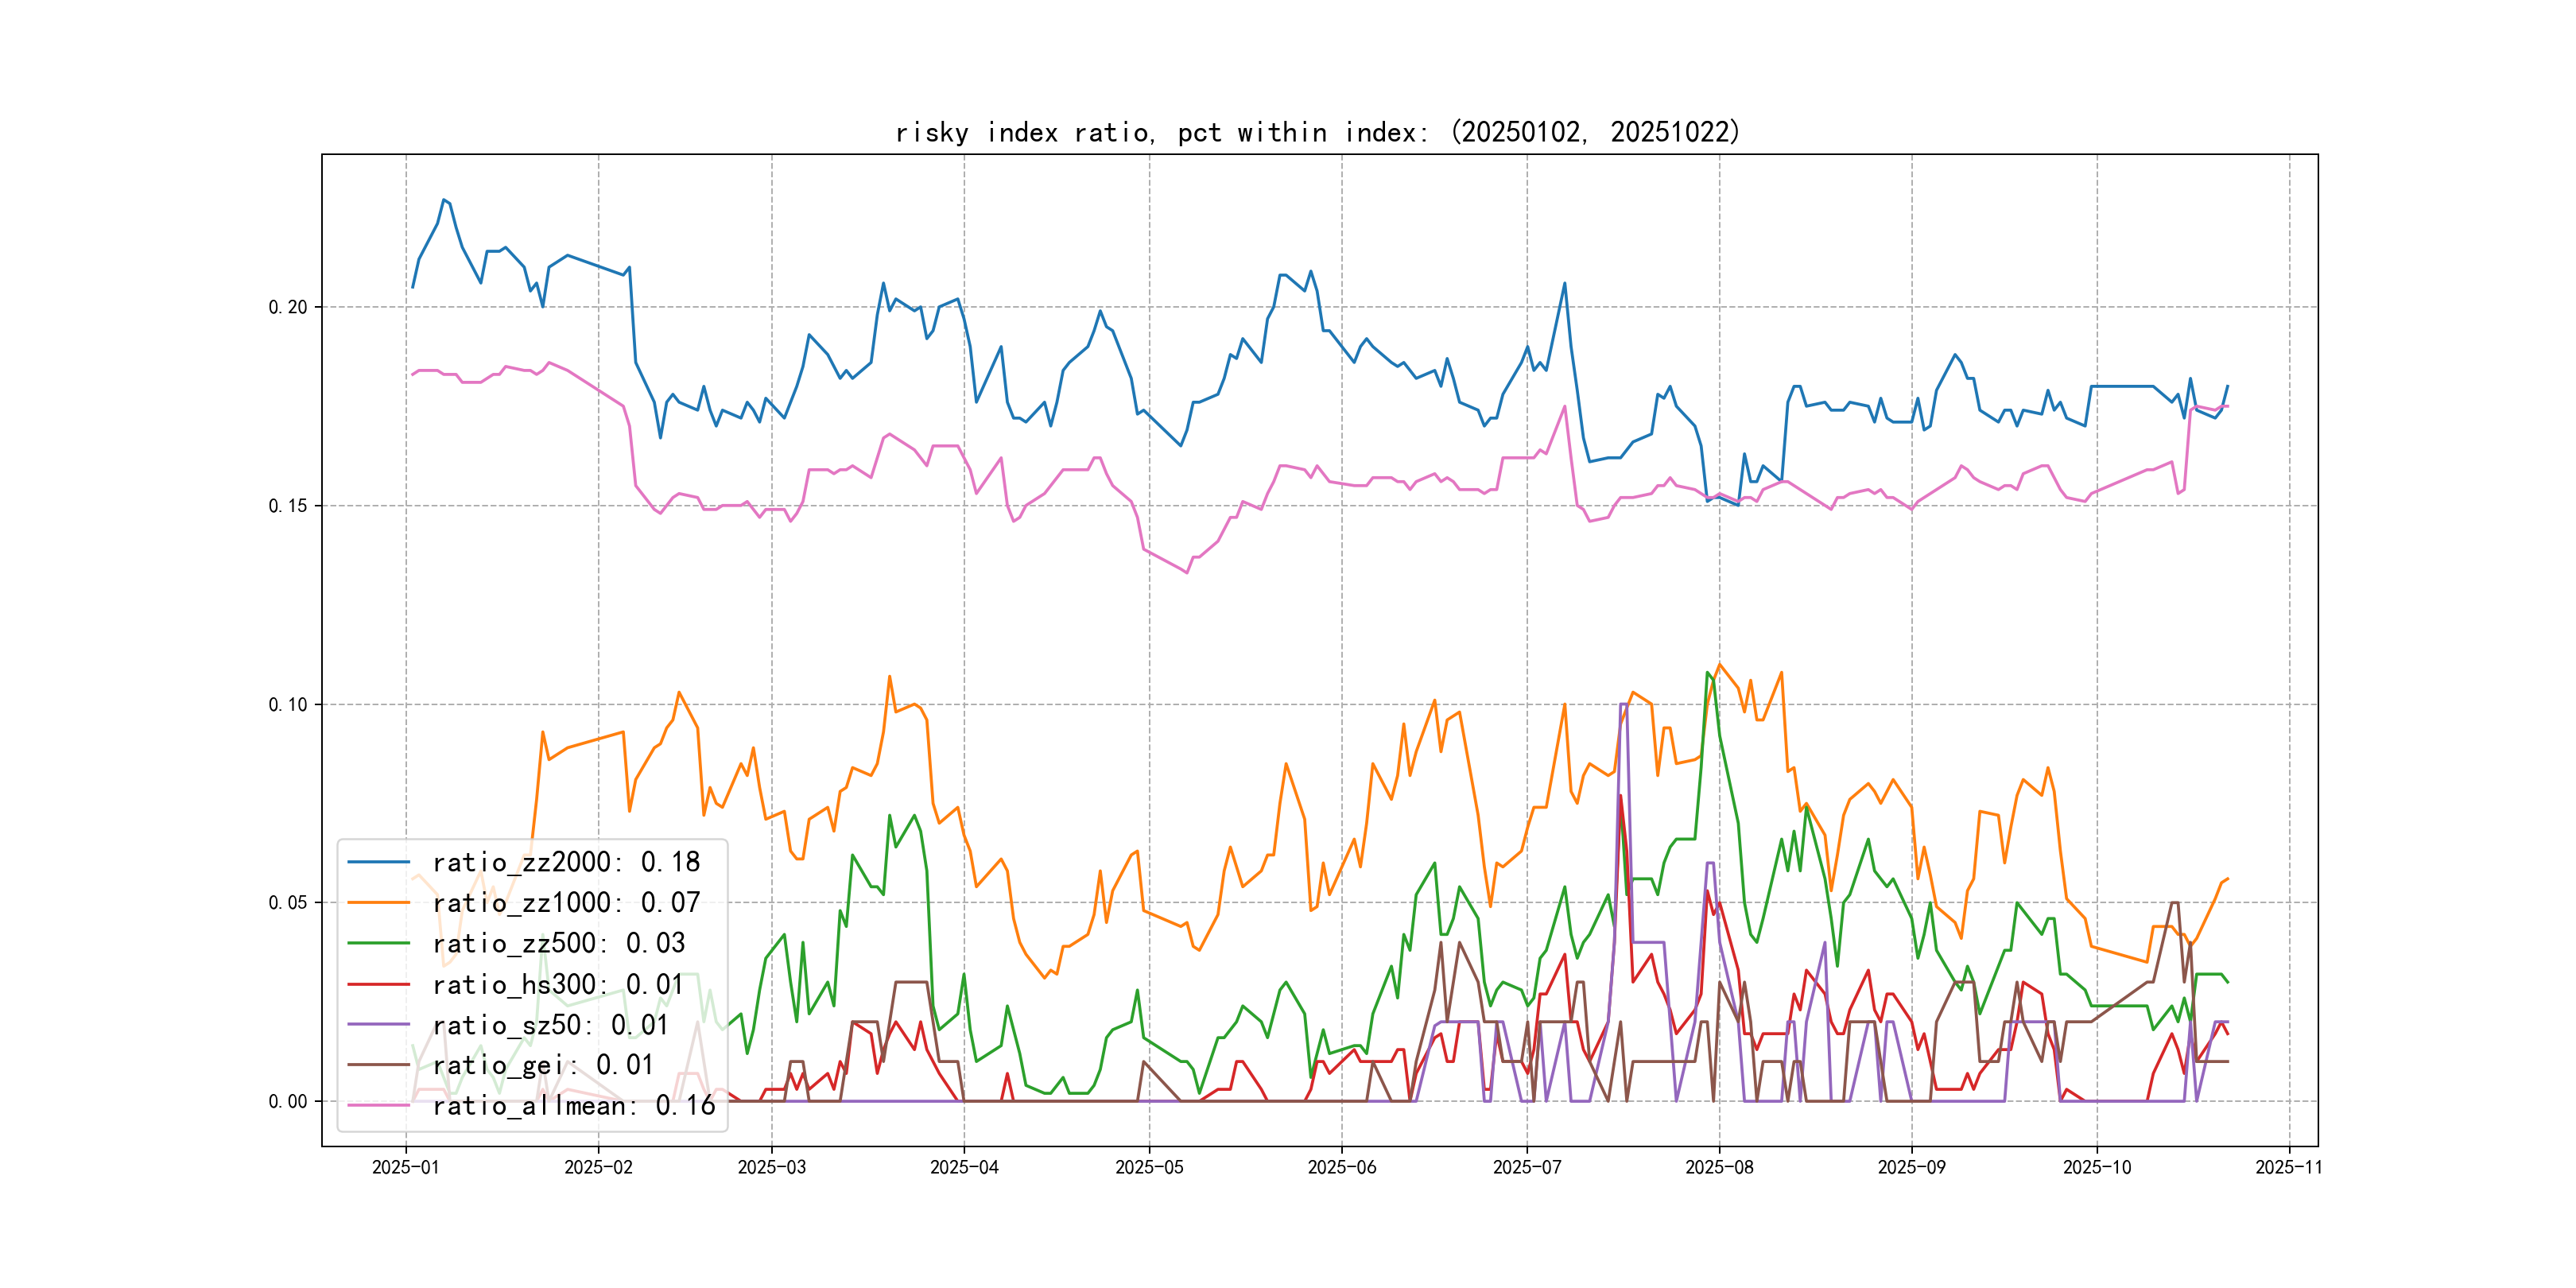This screenshot has width=2576, height=1288.
Task: Click the 0.20 y-axis tick label
Action: [x=287, y=307]
